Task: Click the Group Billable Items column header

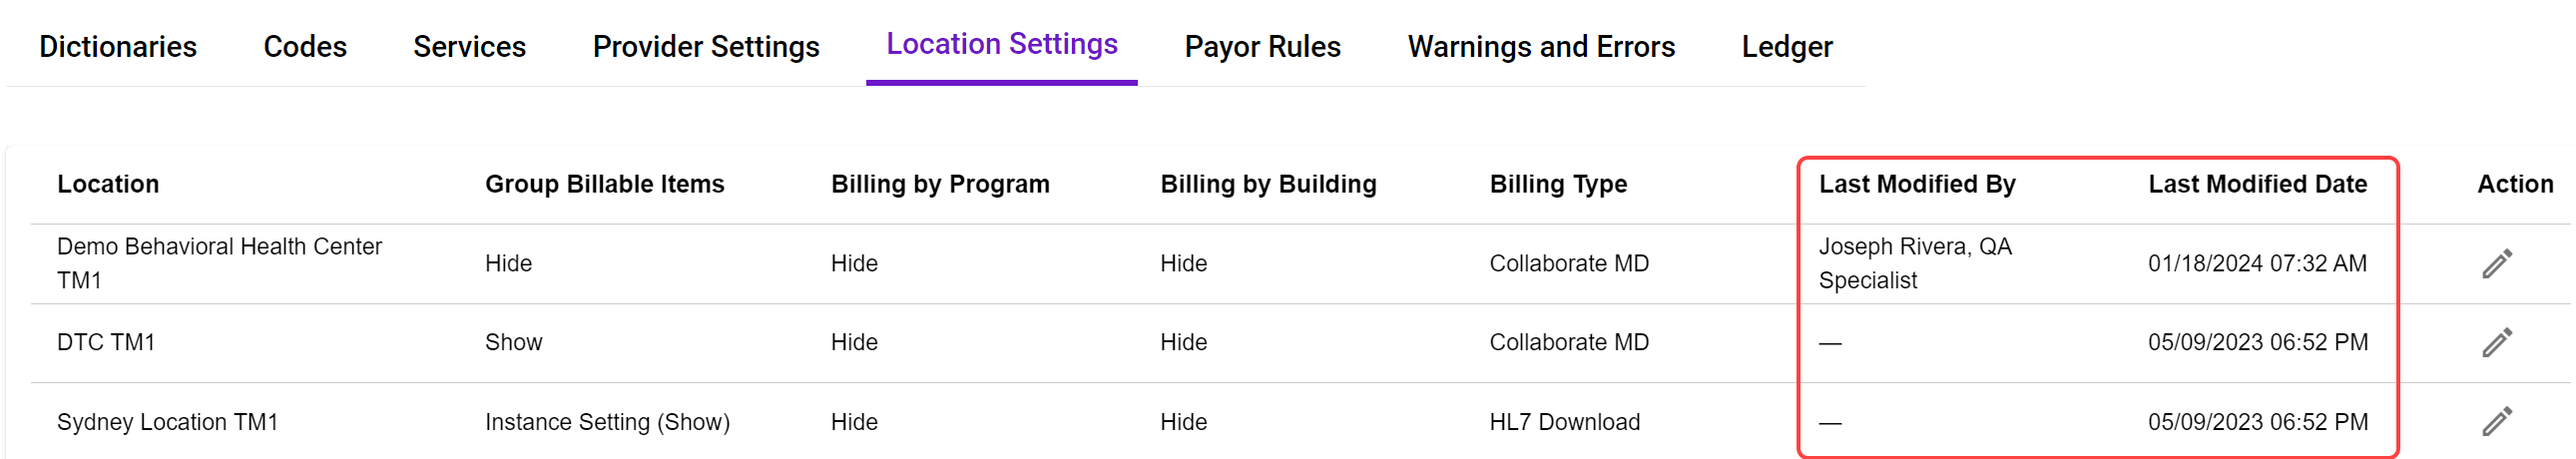Action: click(x=604, y=184)
